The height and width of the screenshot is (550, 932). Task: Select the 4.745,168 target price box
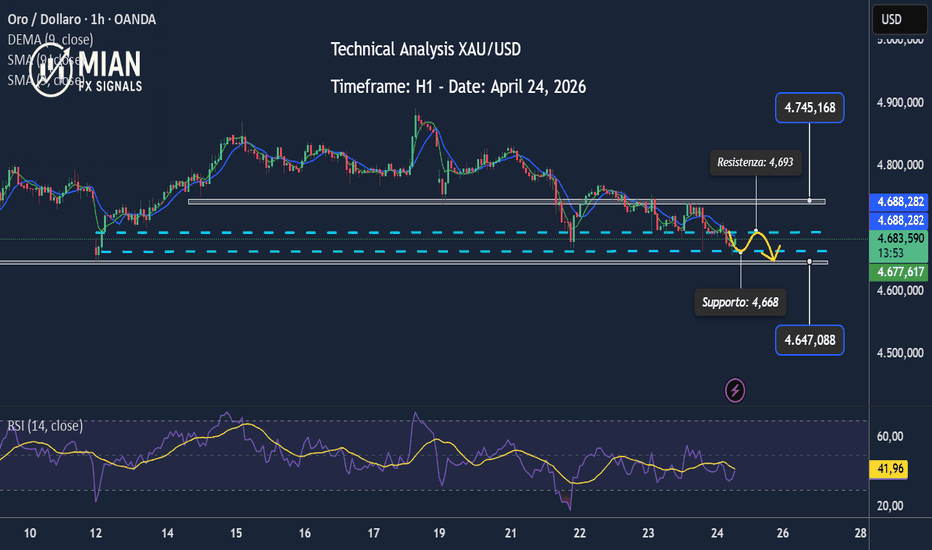(x=810, y=108)
